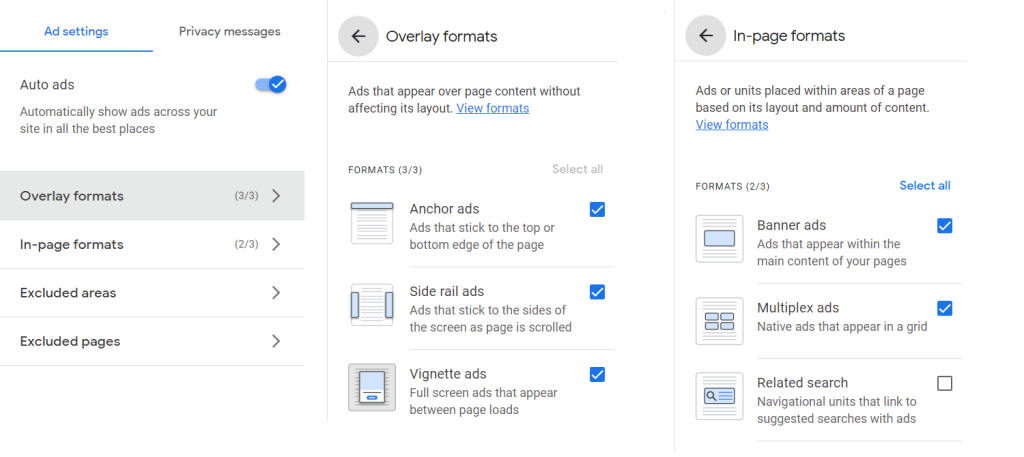Expand the Overlay formats row chevron
Viewport: 1024px width, 457px height.
[x=276, y=196]
